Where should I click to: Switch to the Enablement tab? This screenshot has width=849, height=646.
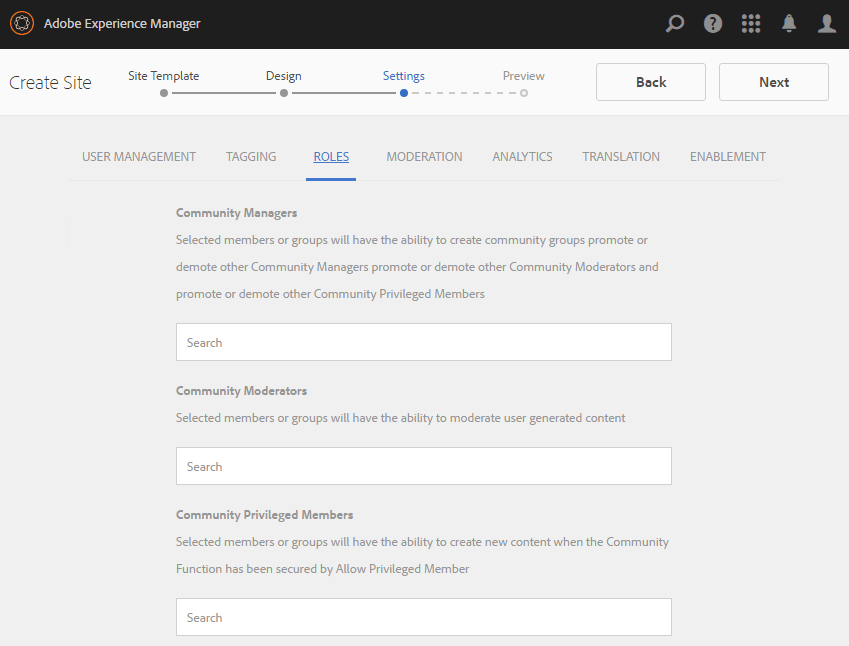[x=728, y=157]
